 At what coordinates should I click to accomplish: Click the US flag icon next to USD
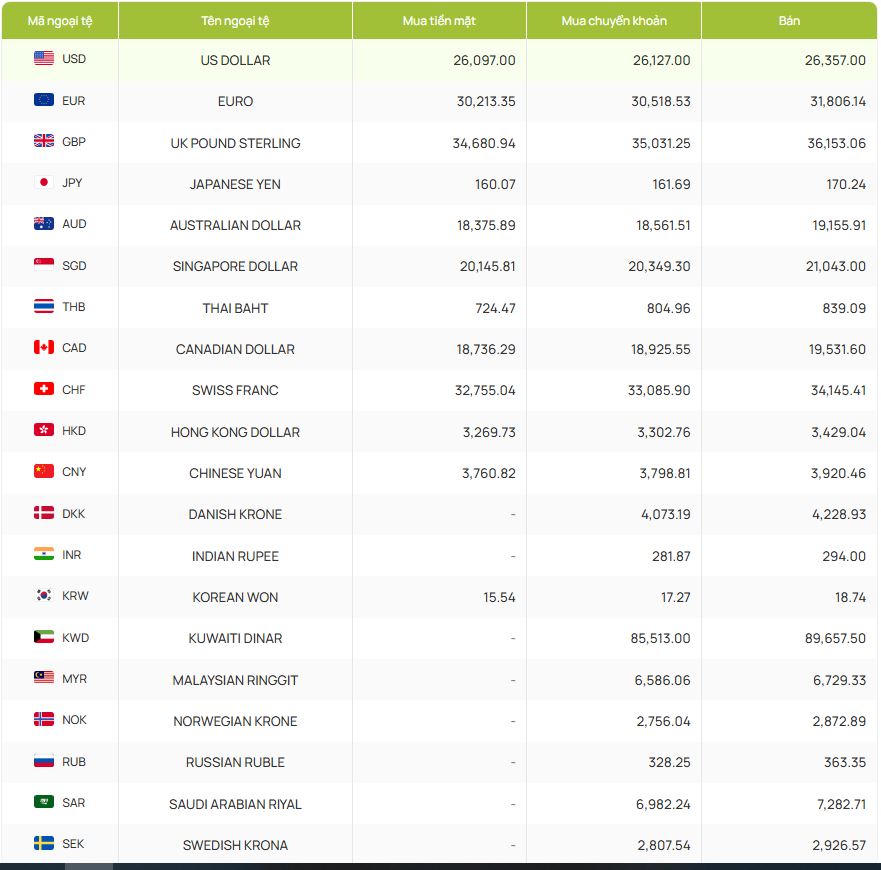pos(44,59)
